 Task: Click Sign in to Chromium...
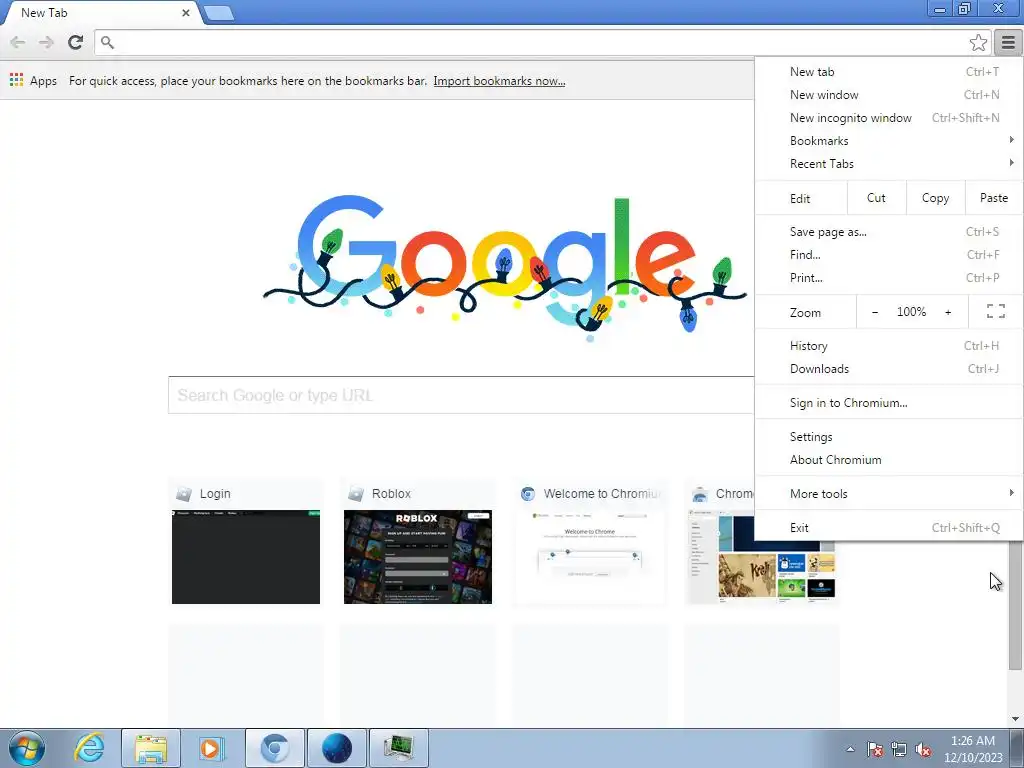pos(888,403)
